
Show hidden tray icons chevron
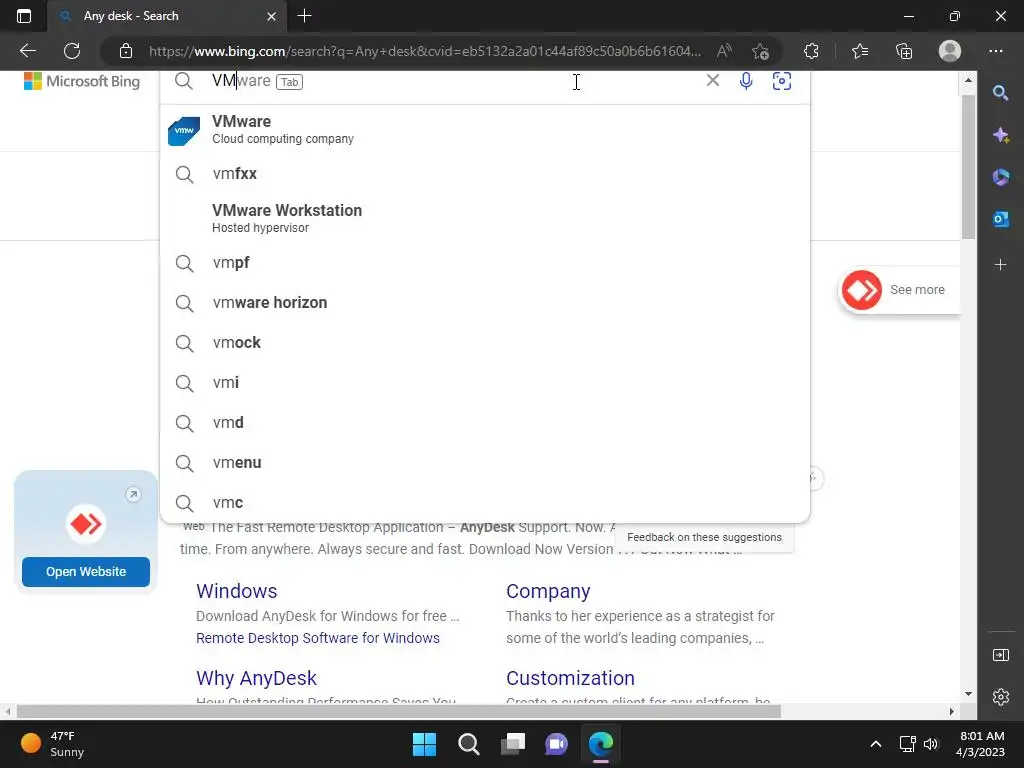876,744
